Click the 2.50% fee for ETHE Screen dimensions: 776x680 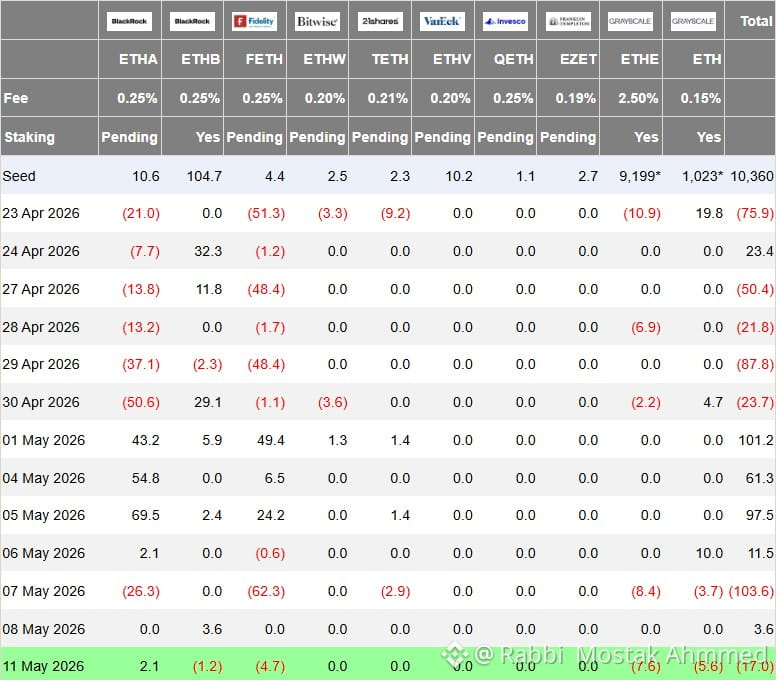[x=638, y=98]
